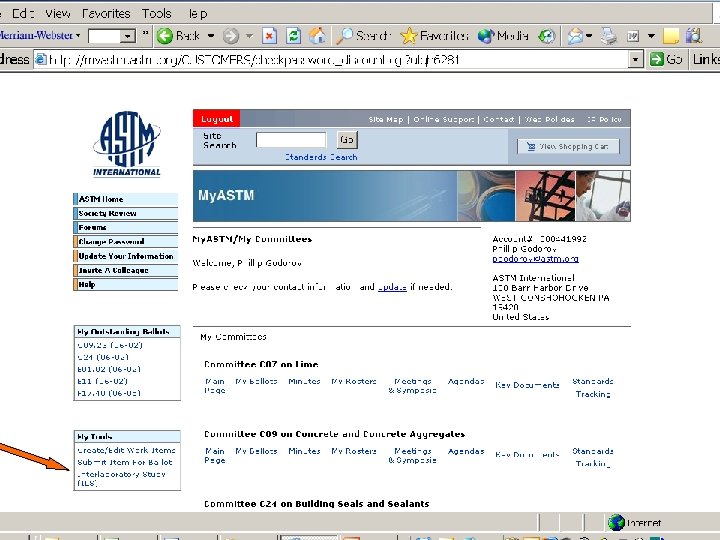Open the Back button history dropdown arrow
This screenshot has width=720, height=540.
[x=211, y=36]
